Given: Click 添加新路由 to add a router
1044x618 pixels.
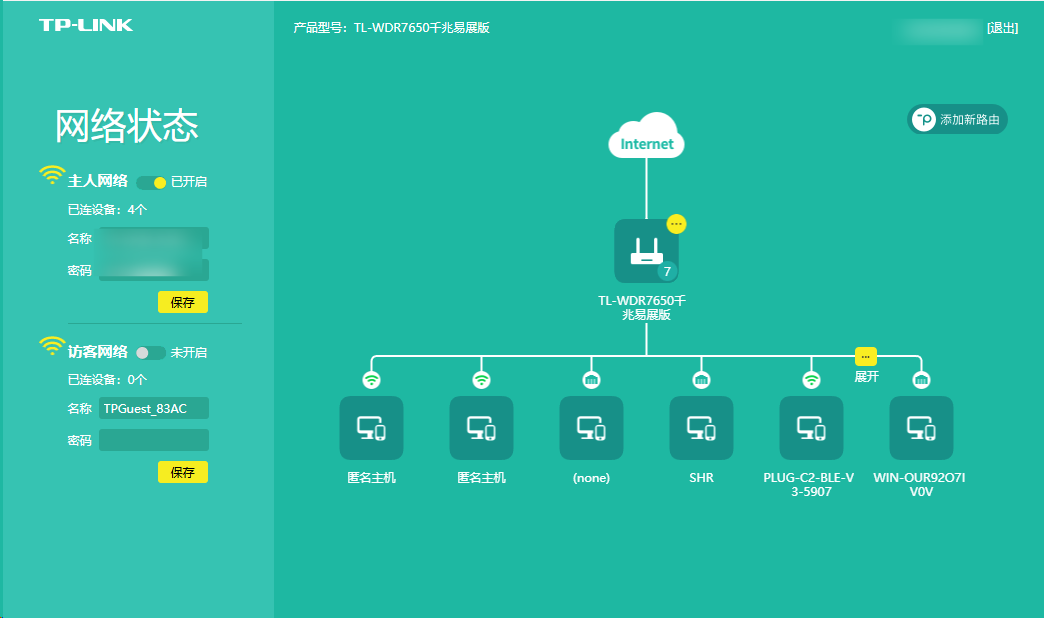Looking at the screenshot, I should click(957, 119).
